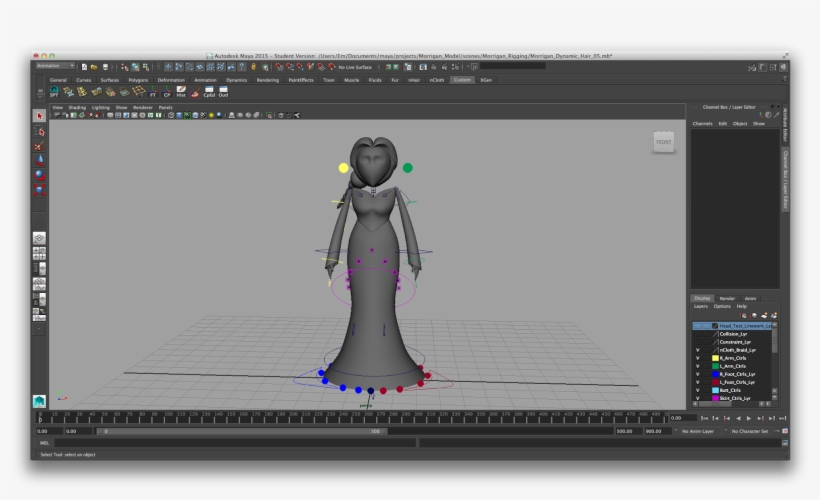Image resolution: width=820 pixels, height=500 pixels.
Task: Toggle use all lights yellow bulb icon
Action: (x=211, y=115)
